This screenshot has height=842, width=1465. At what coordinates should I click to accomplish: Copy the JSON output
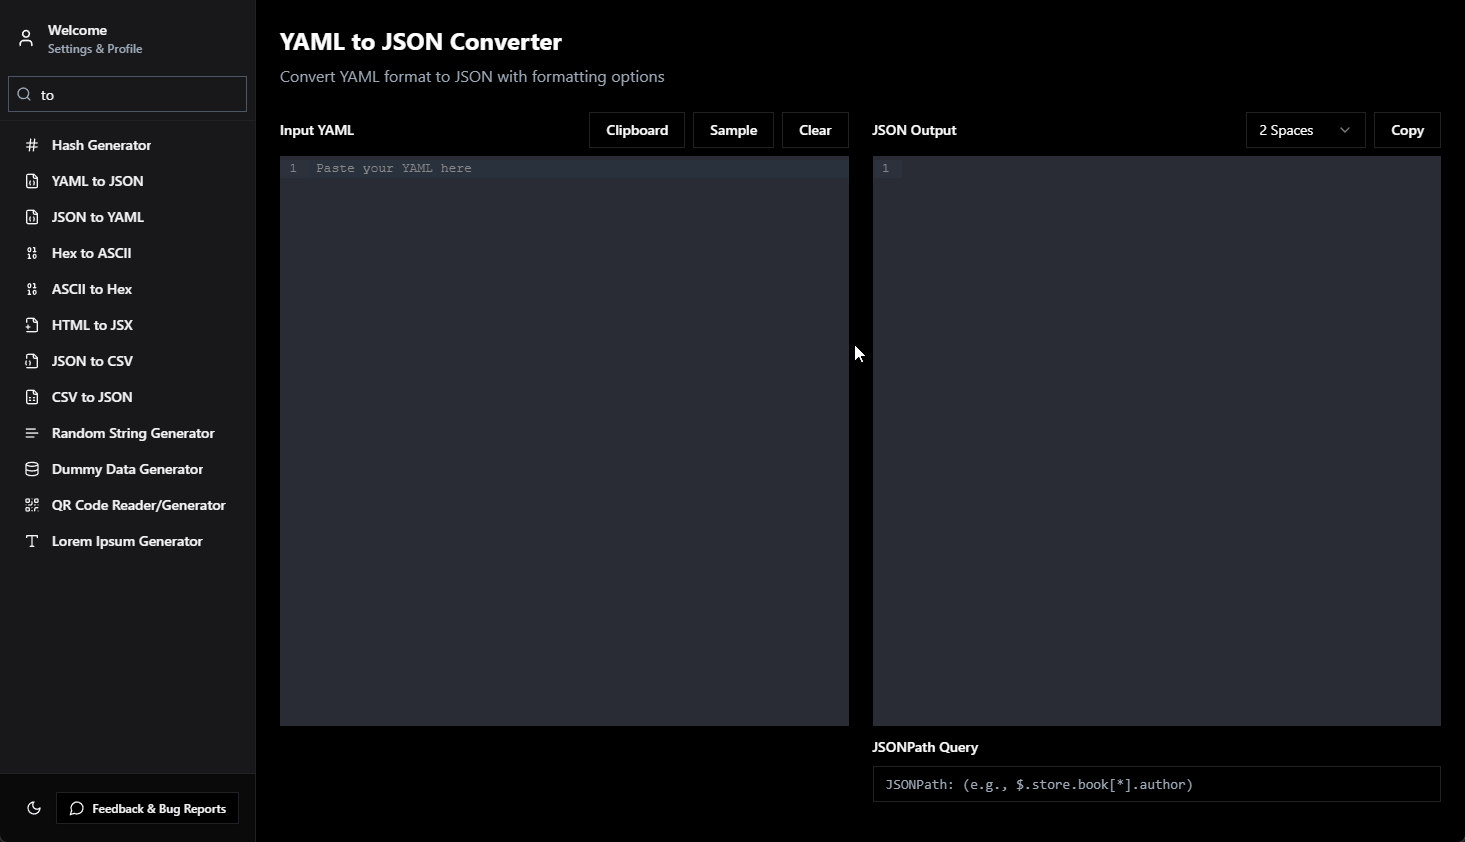[x=1407, y=130]
